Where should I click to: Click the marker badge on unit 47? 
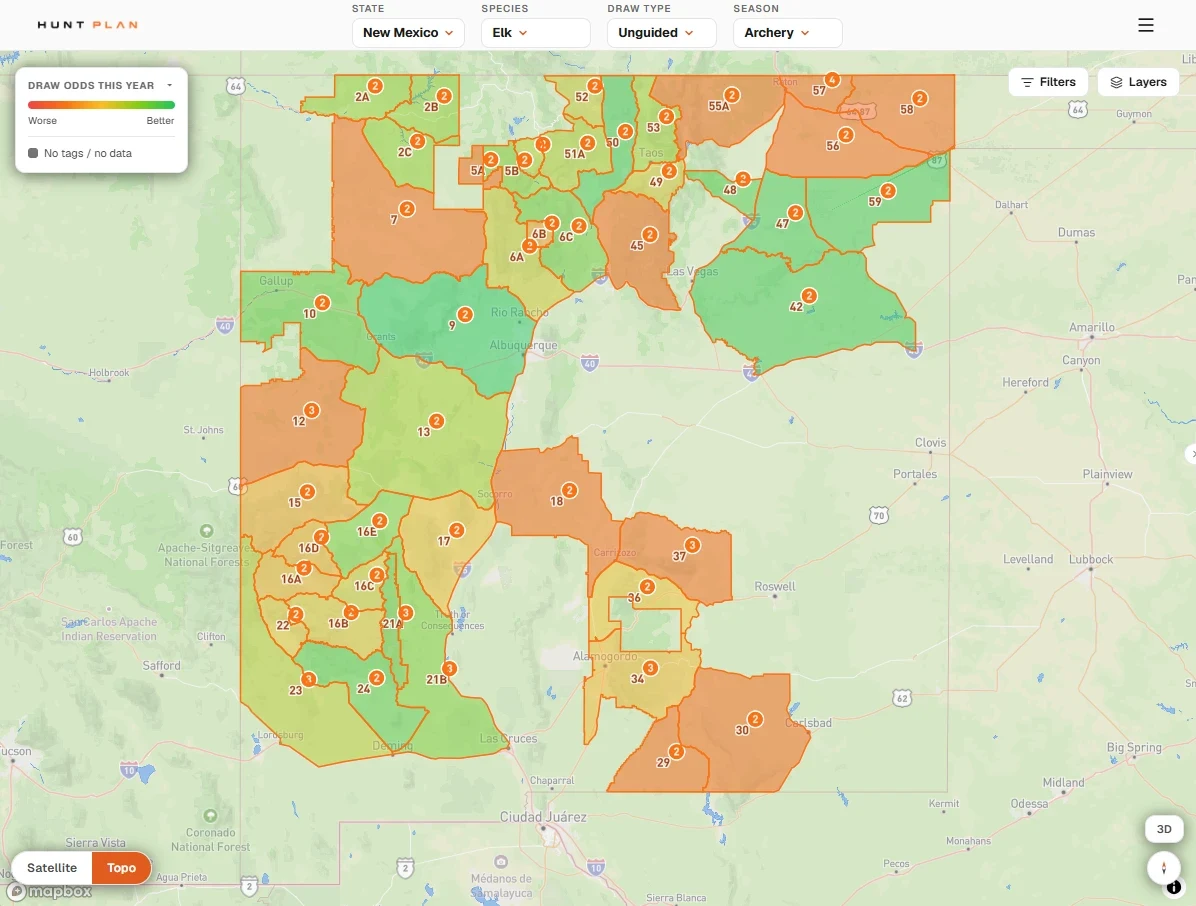pyautogui.click(x=796, y=213)
